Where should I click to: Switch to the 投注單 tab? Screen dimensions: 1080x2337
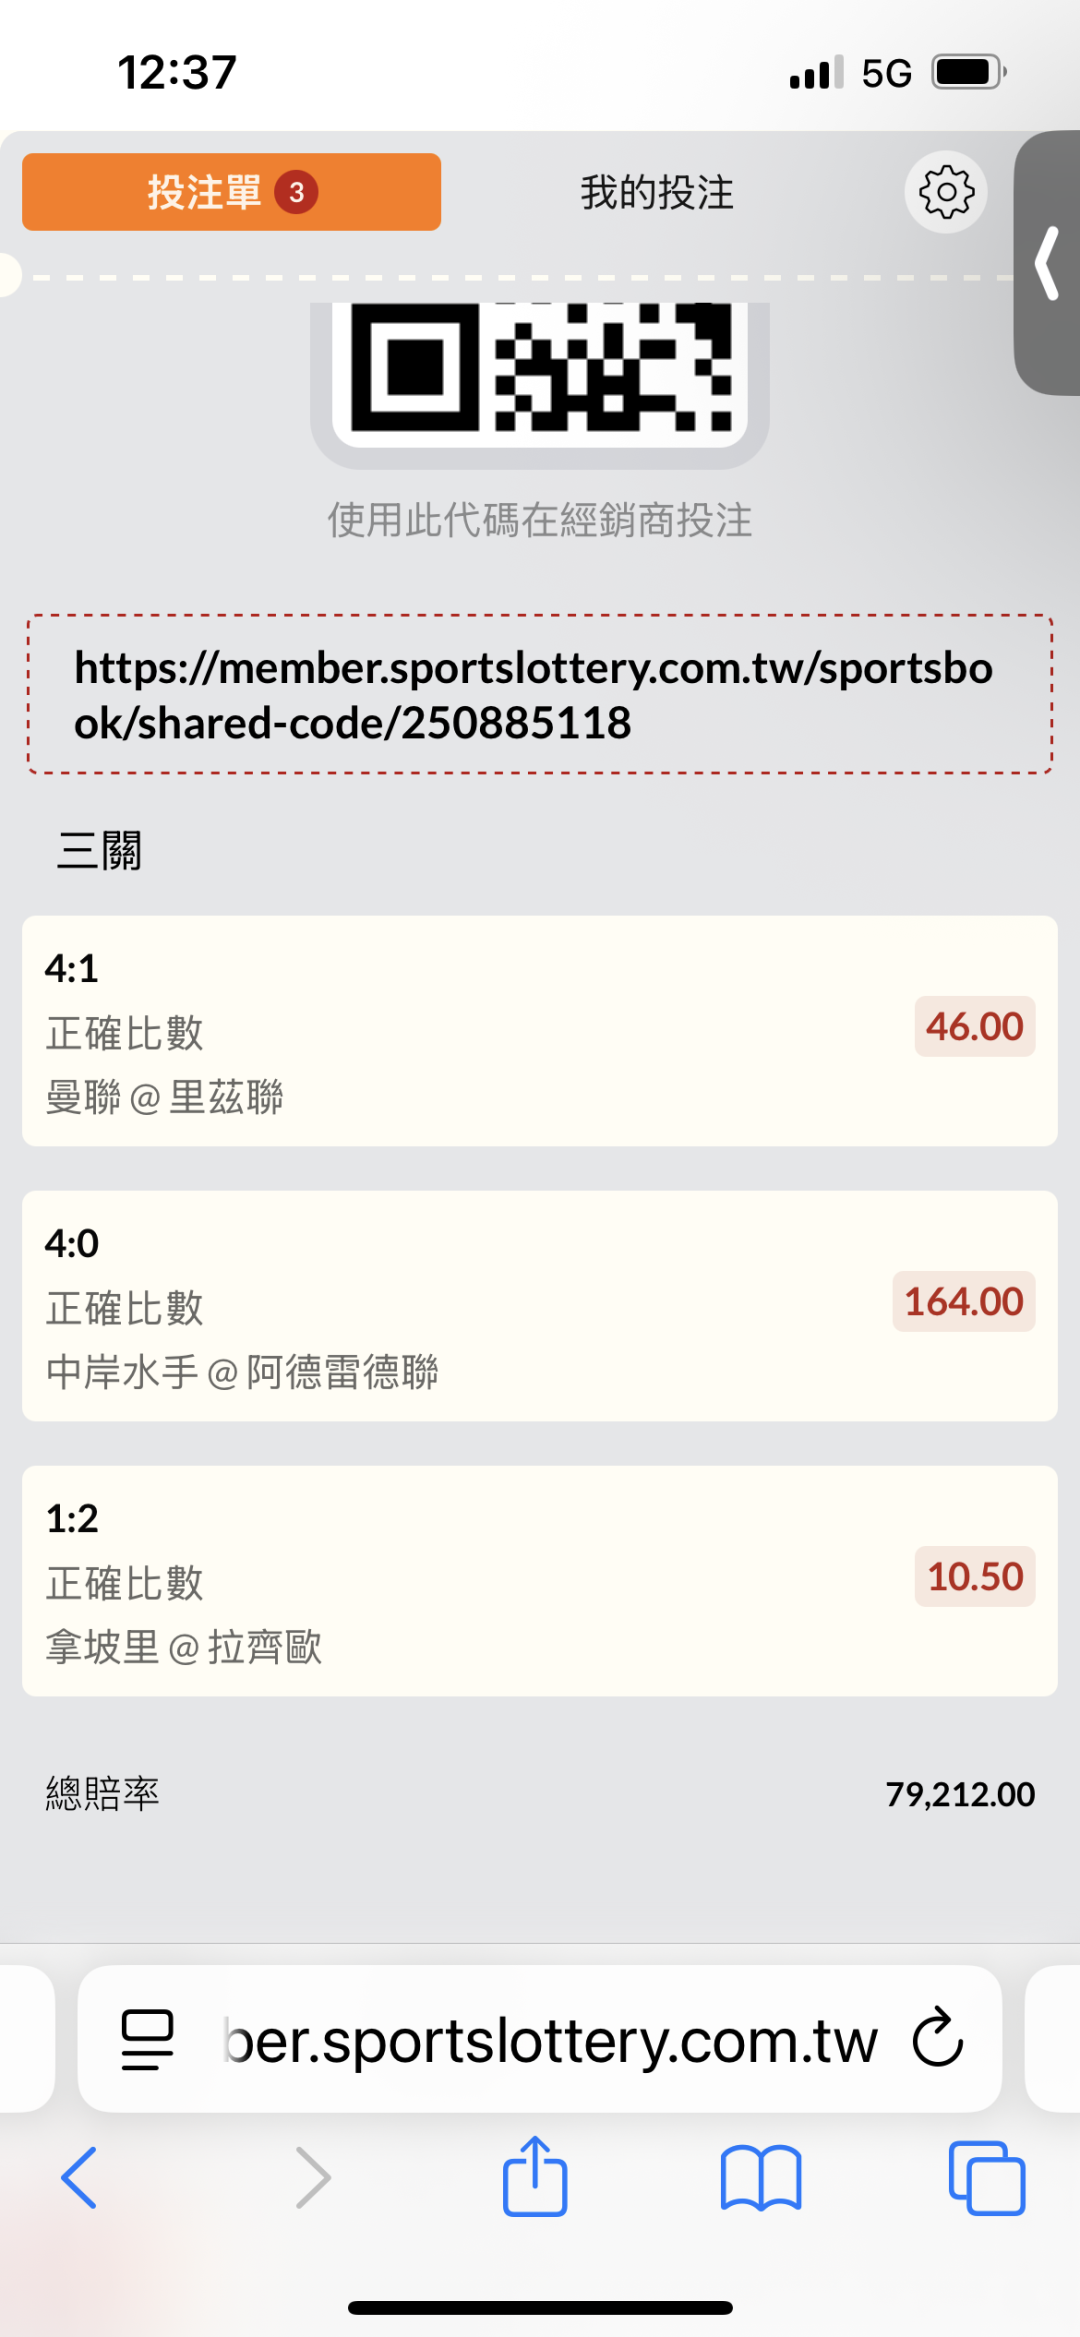[231, 192]
